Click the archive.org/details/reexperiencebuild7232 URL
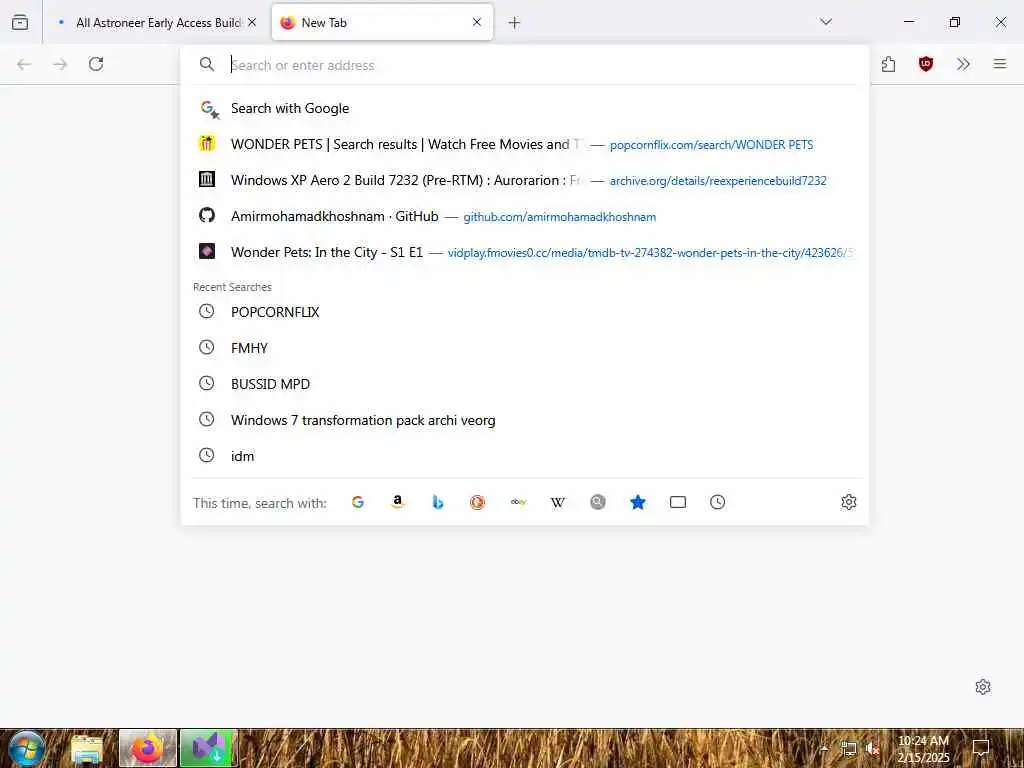 click(x=718, y=181)
